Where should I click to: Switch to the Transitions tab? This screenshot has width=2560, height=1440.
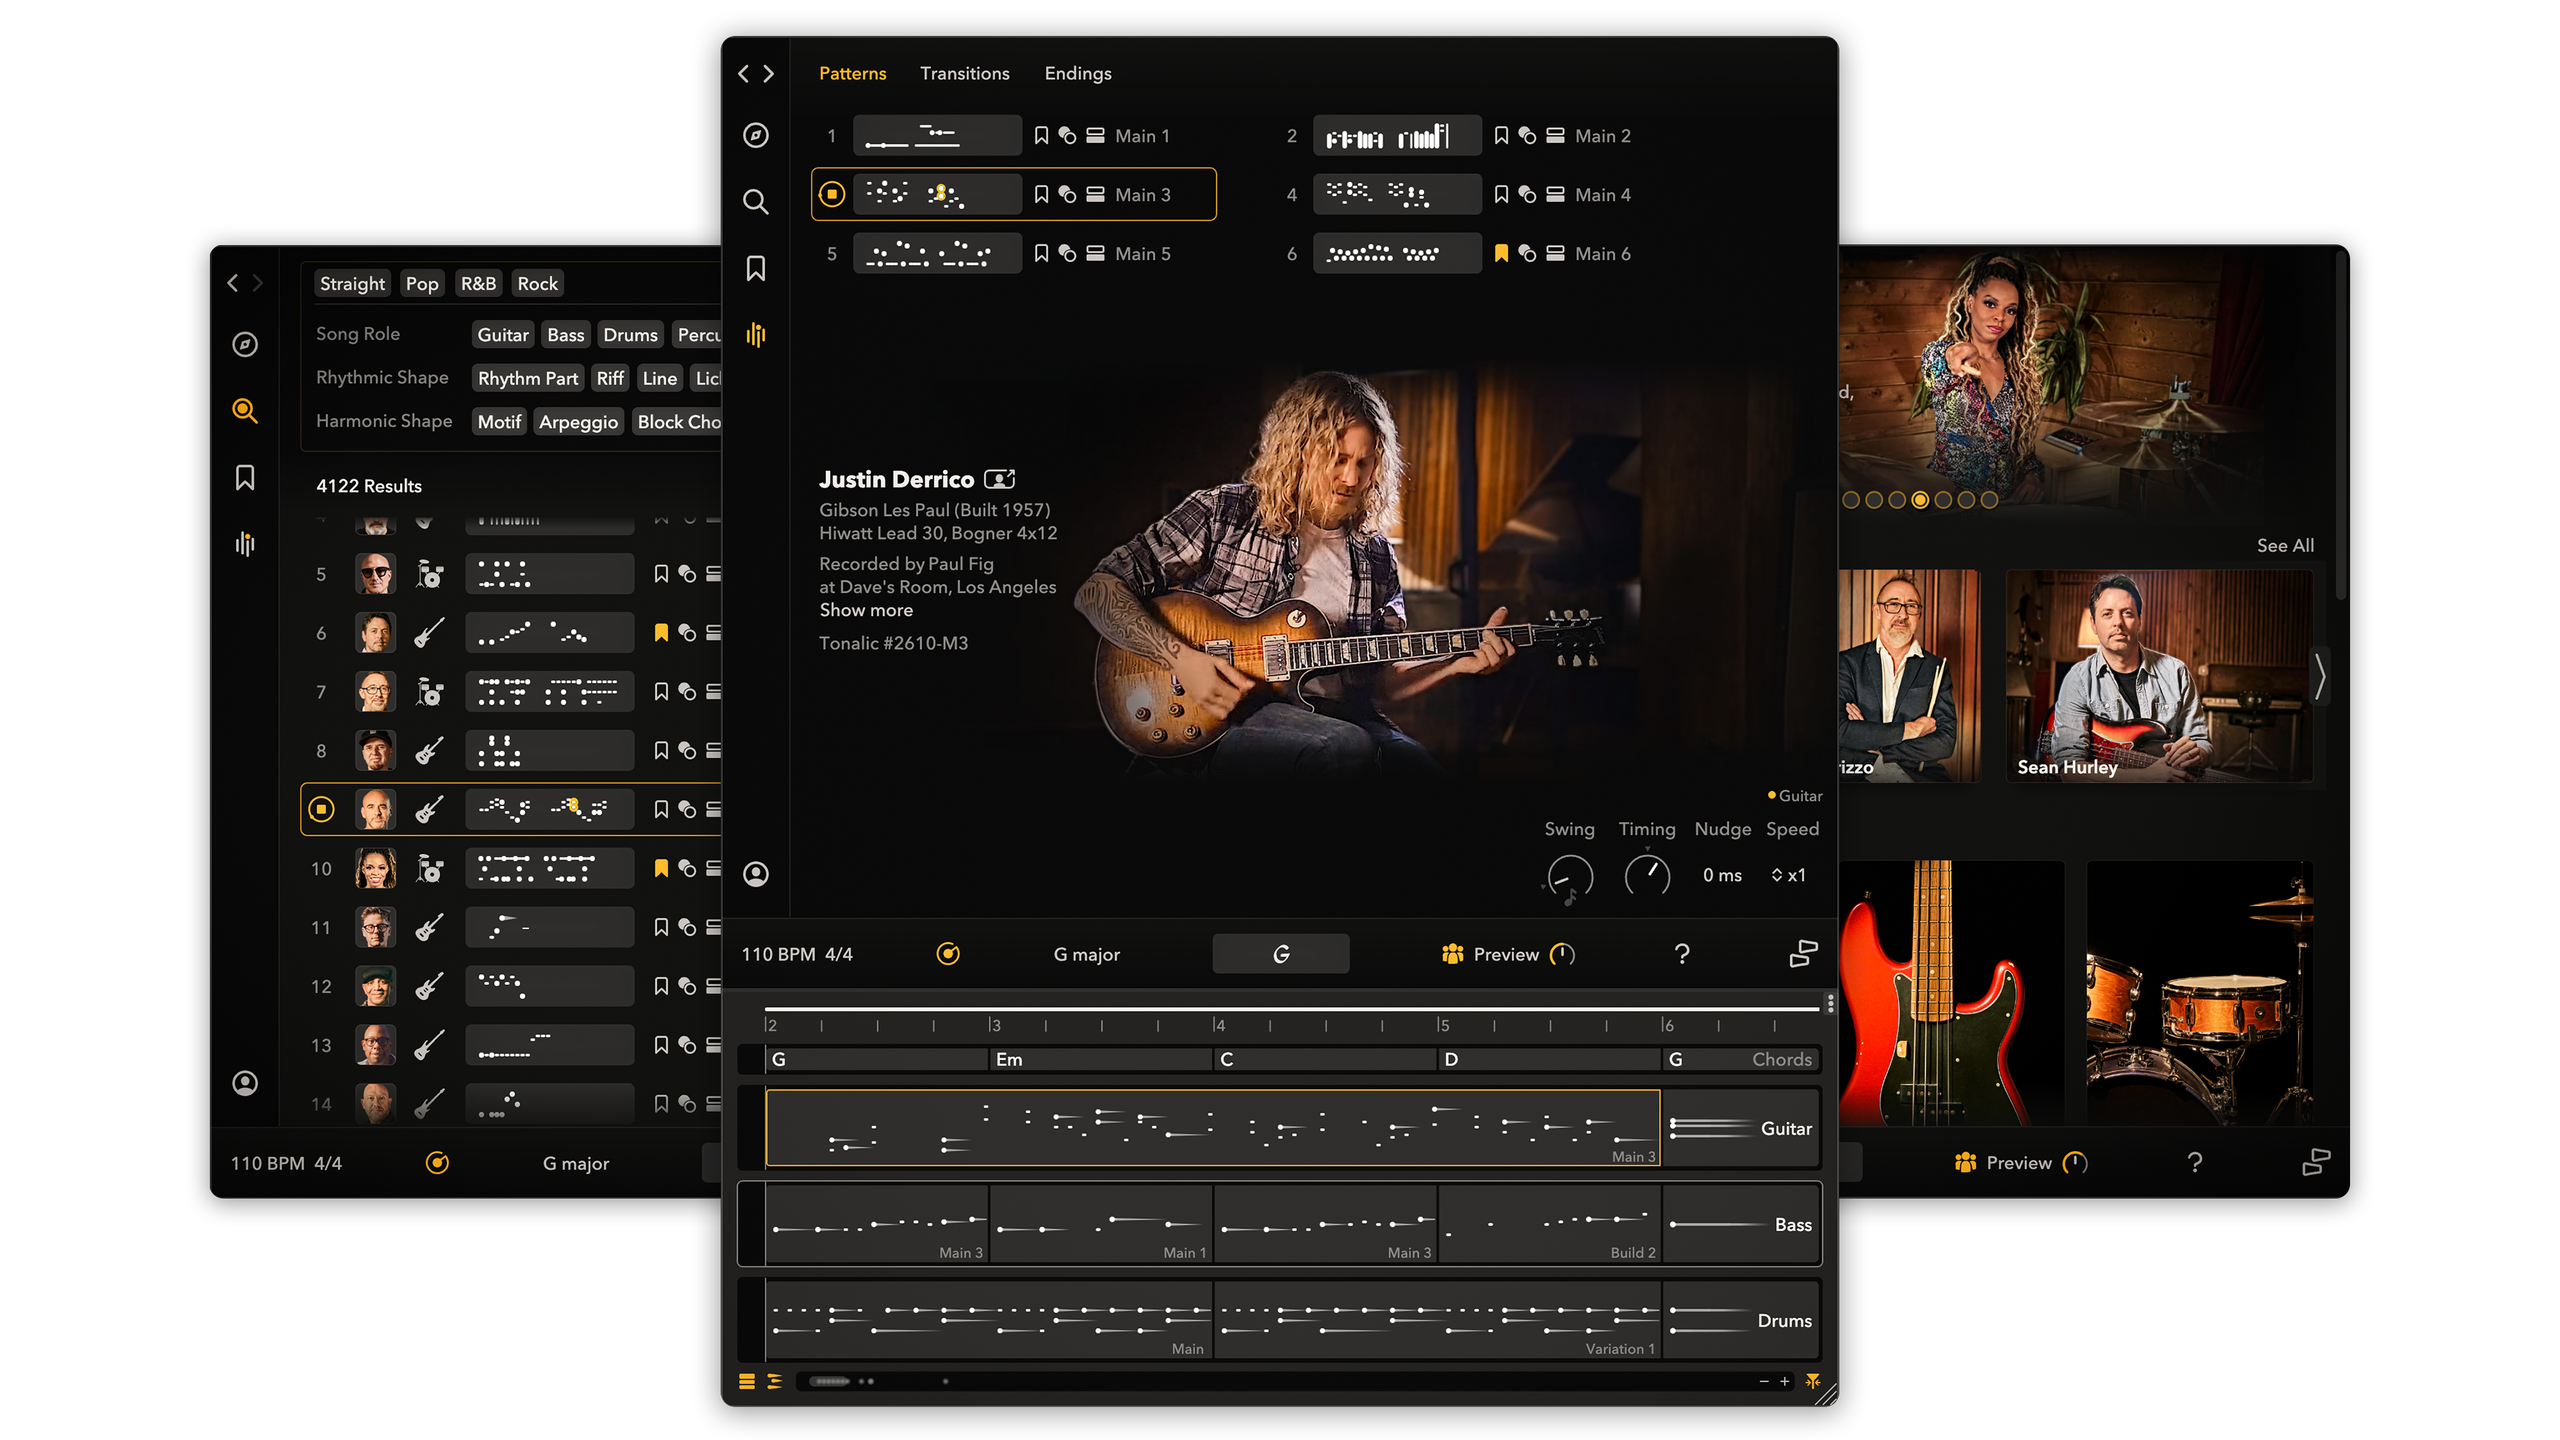coord(964,73)
